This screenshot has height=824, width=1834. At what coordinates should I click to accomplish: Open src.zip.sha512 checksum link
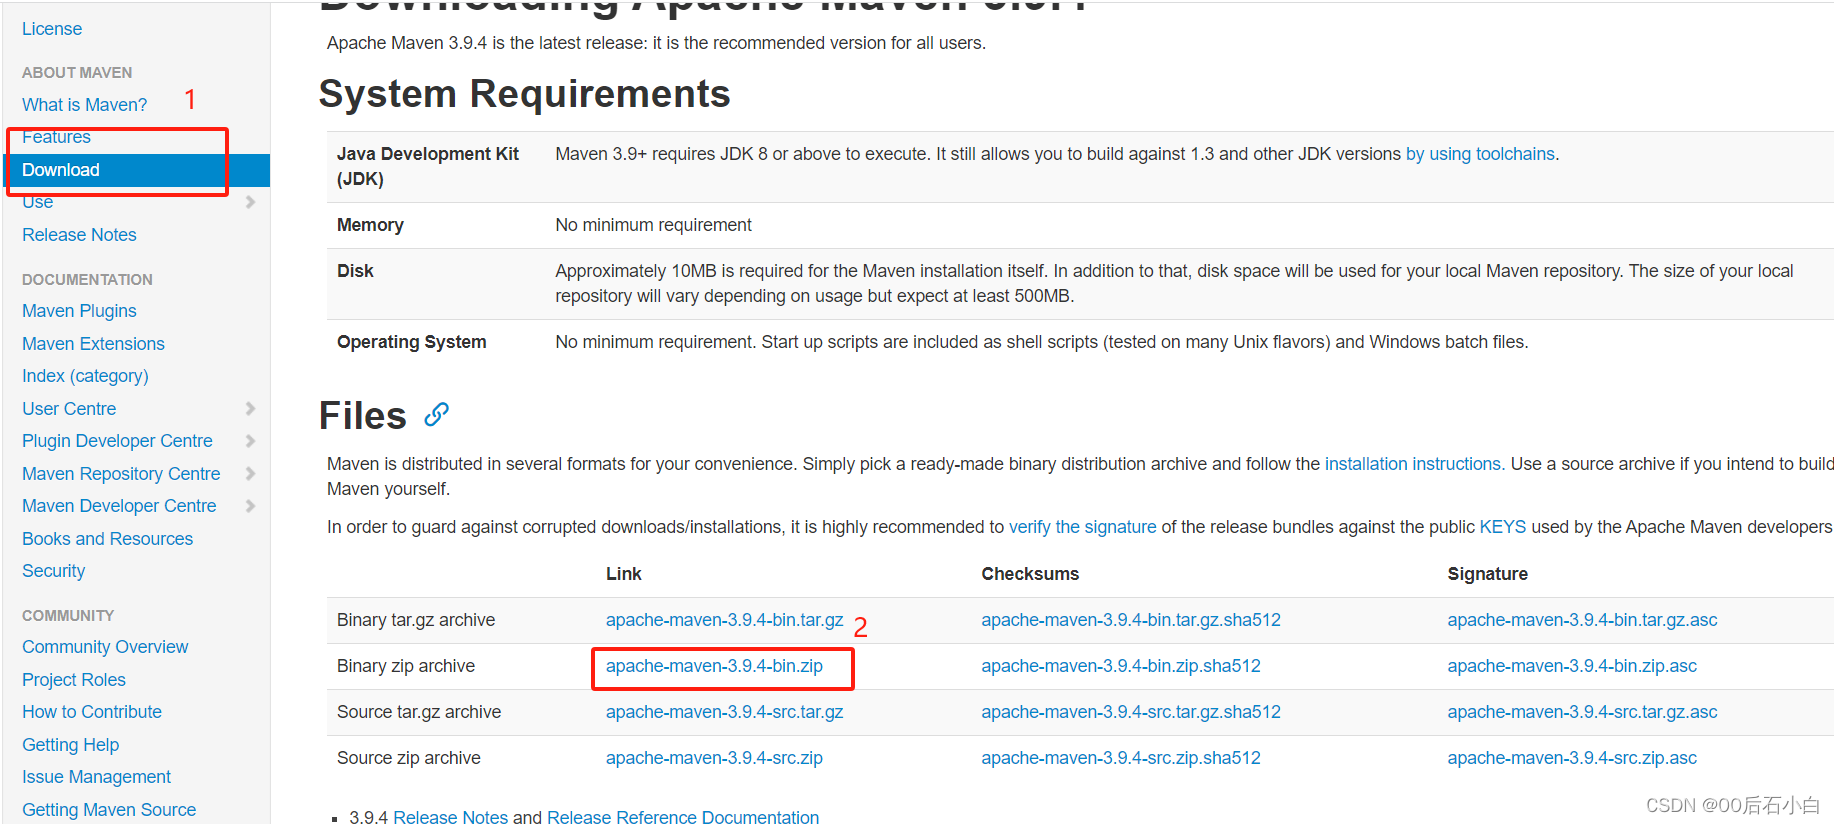1121,758
